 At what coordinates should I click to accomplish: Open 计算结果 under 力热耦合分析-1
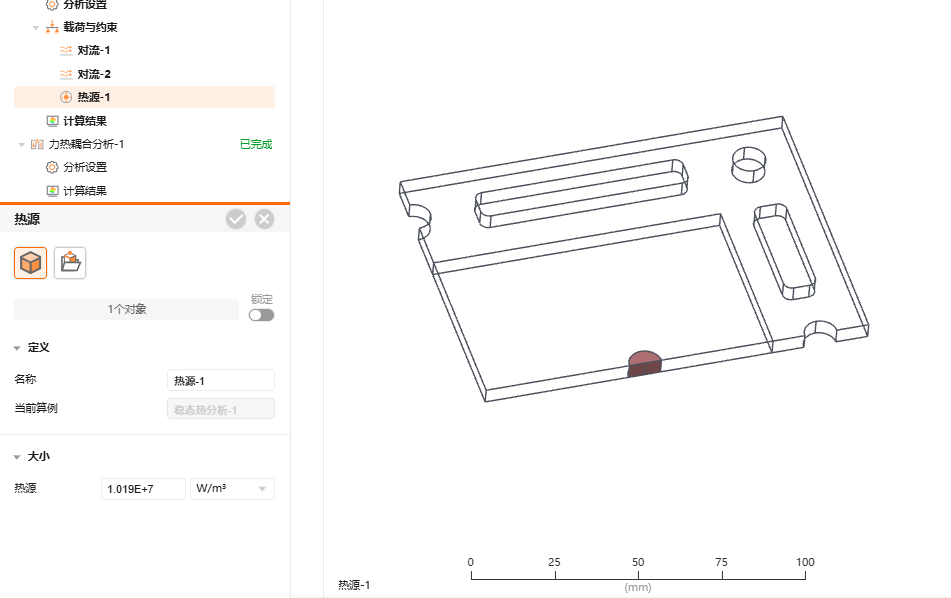85,191
